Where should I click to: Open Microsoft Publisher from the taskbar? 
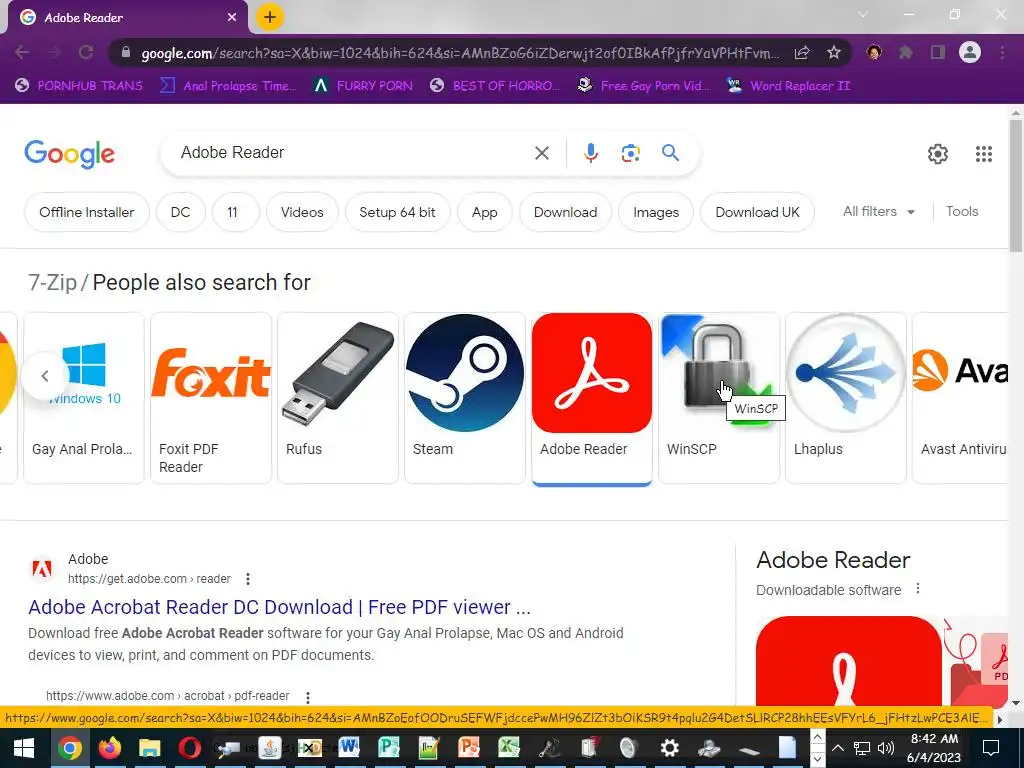[x=389, y=748]
